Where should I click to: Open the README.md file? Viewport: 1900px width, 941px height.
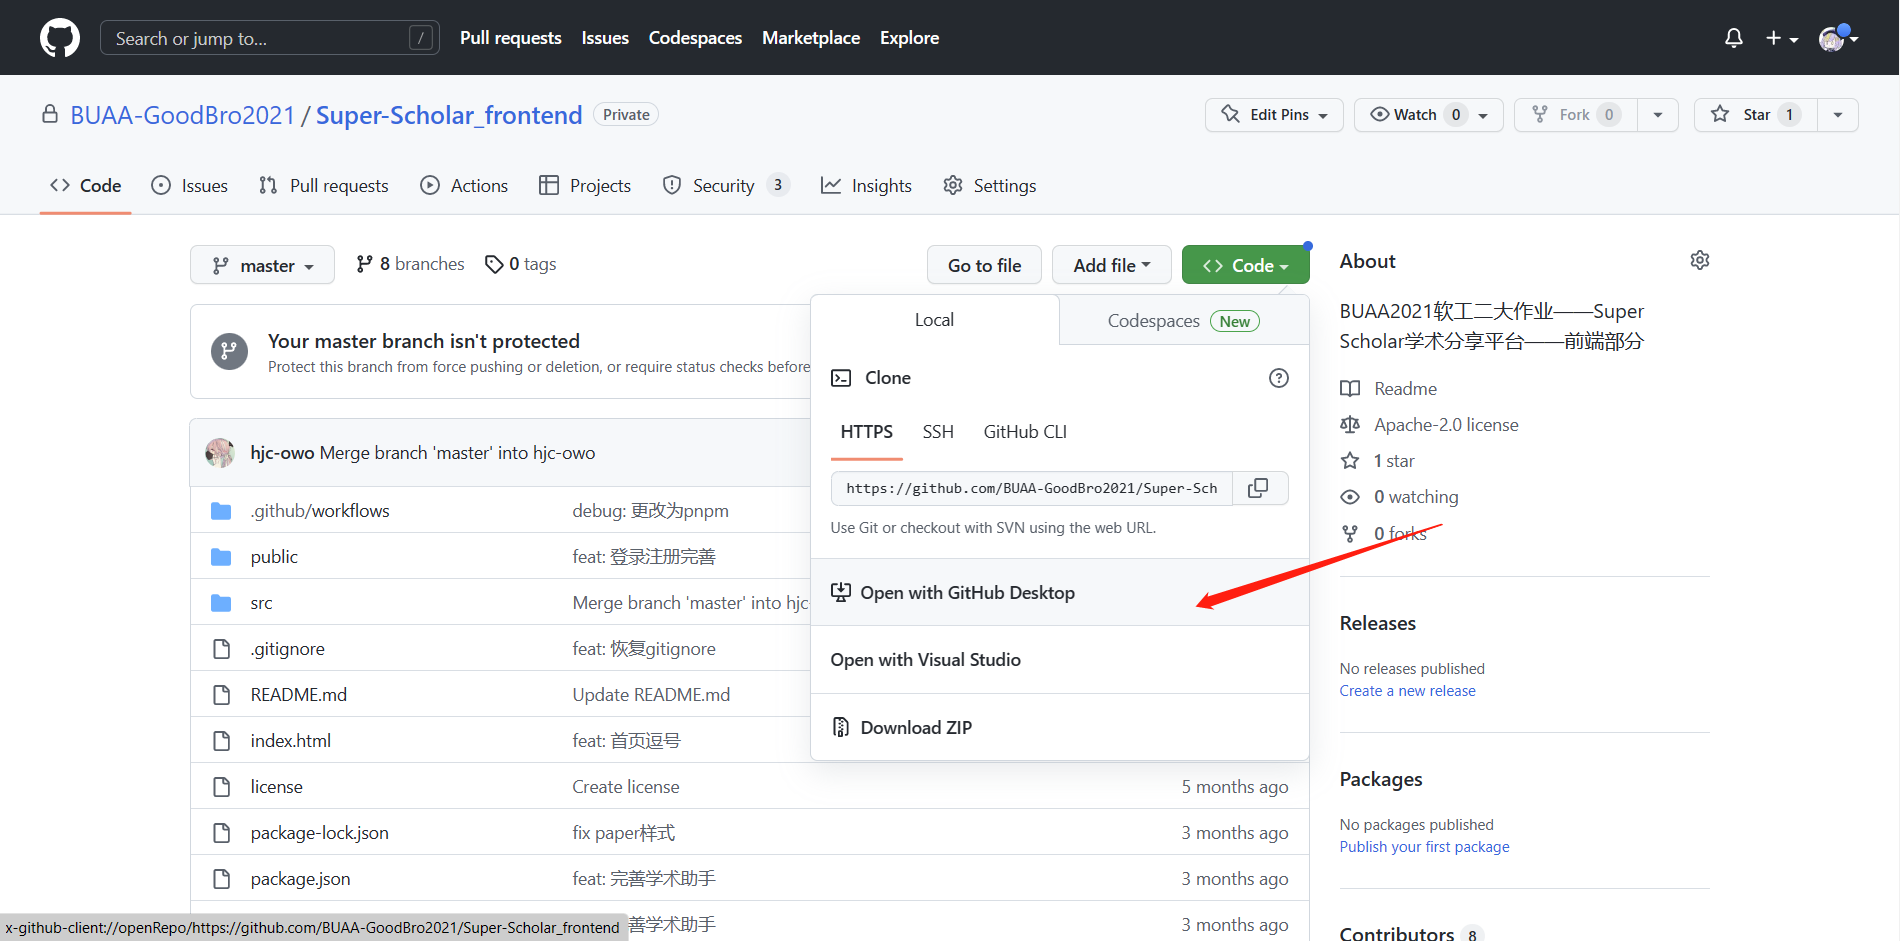(x=299, y=695)
